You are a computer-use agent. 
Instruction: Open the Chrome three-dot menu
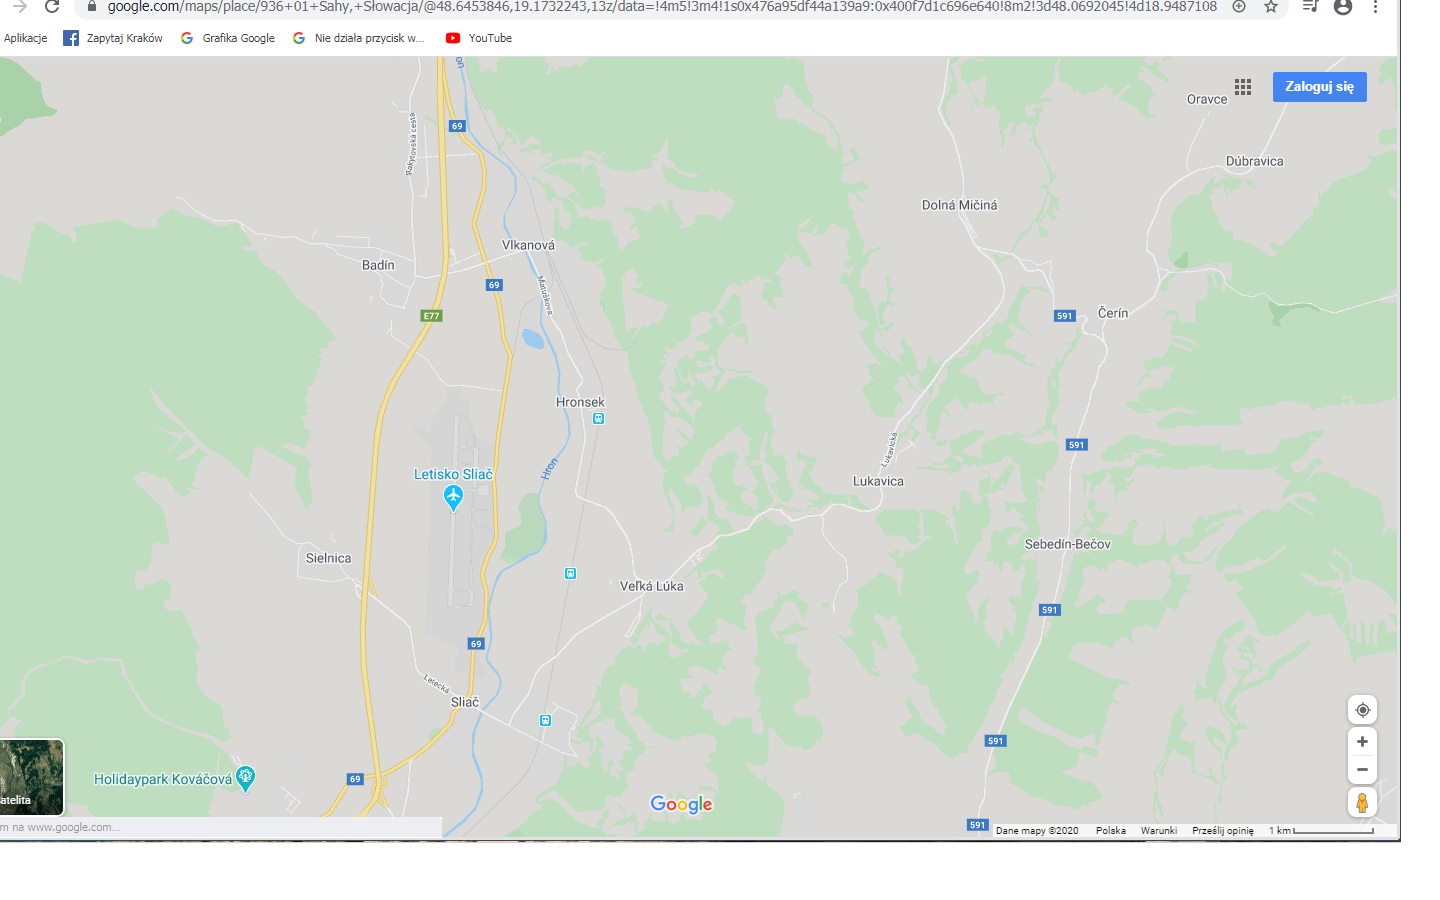pos(1375,7)
